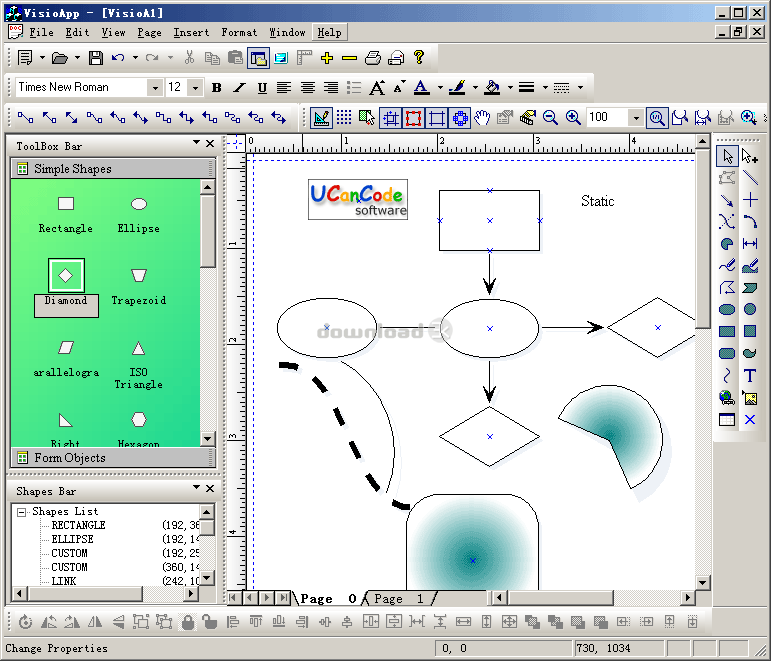Select the pointer arrow tool
Viewport: 771px width, 661px height.
point(727,156)
